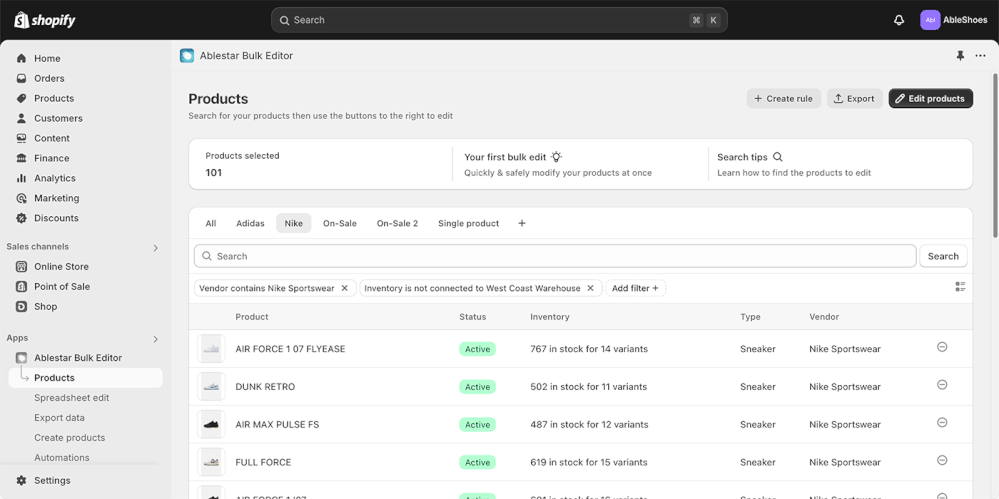Open the Your first bulk edit card
Image resolution: width=999 pixels, height=499 pixels.
click(x=580, y=164)
